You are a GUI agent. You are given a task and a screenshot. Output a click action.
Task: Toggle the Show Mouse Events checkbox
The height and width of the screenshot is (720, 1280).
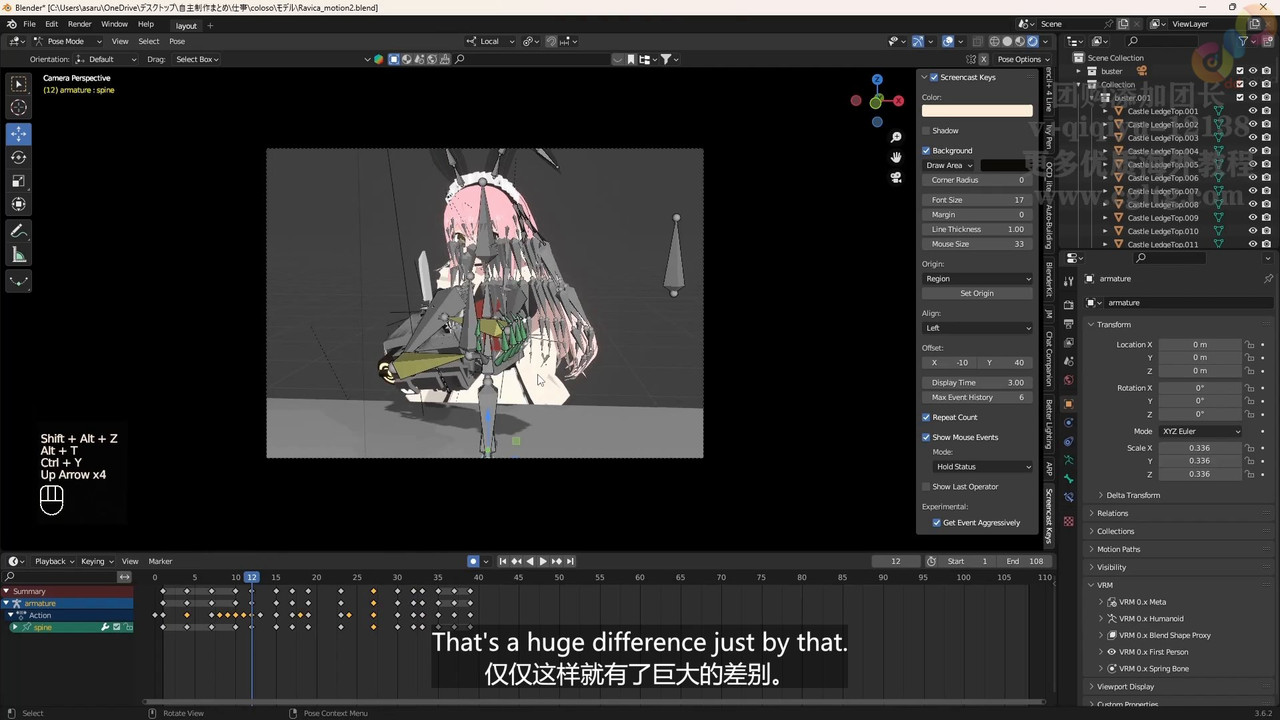coord(926,437)
